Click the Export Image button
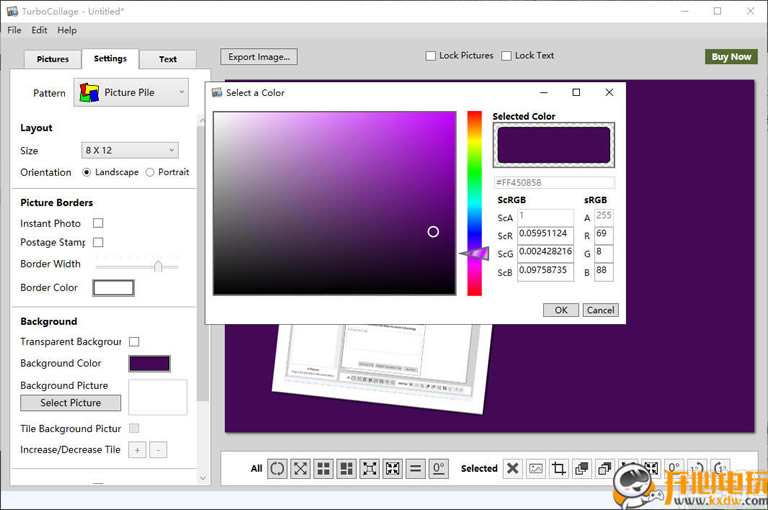The width and height of the screenshot is (768, 510). pyautogui.click(x=259, y=57)
